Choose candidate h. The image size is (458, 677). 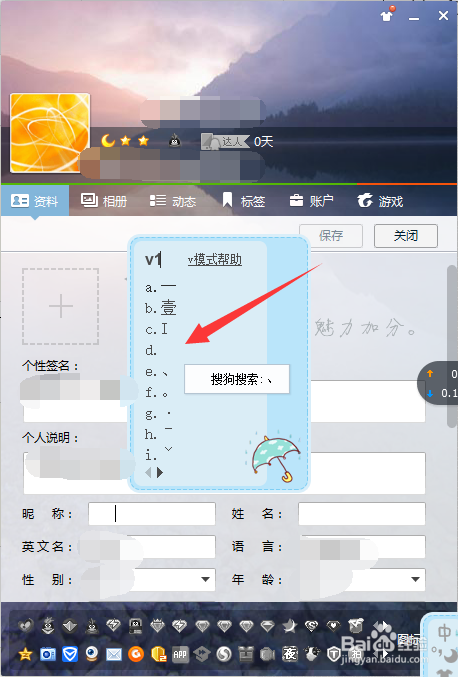coord(159,434)
